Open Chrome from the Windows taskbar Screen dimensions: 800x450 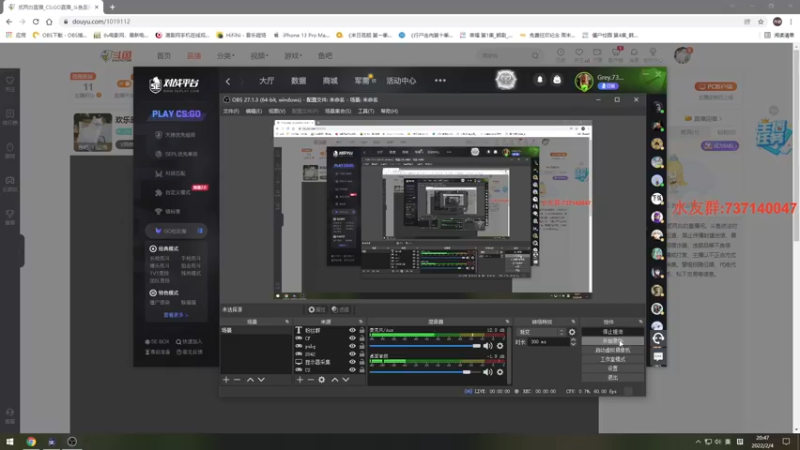click(x=31, y=441)
